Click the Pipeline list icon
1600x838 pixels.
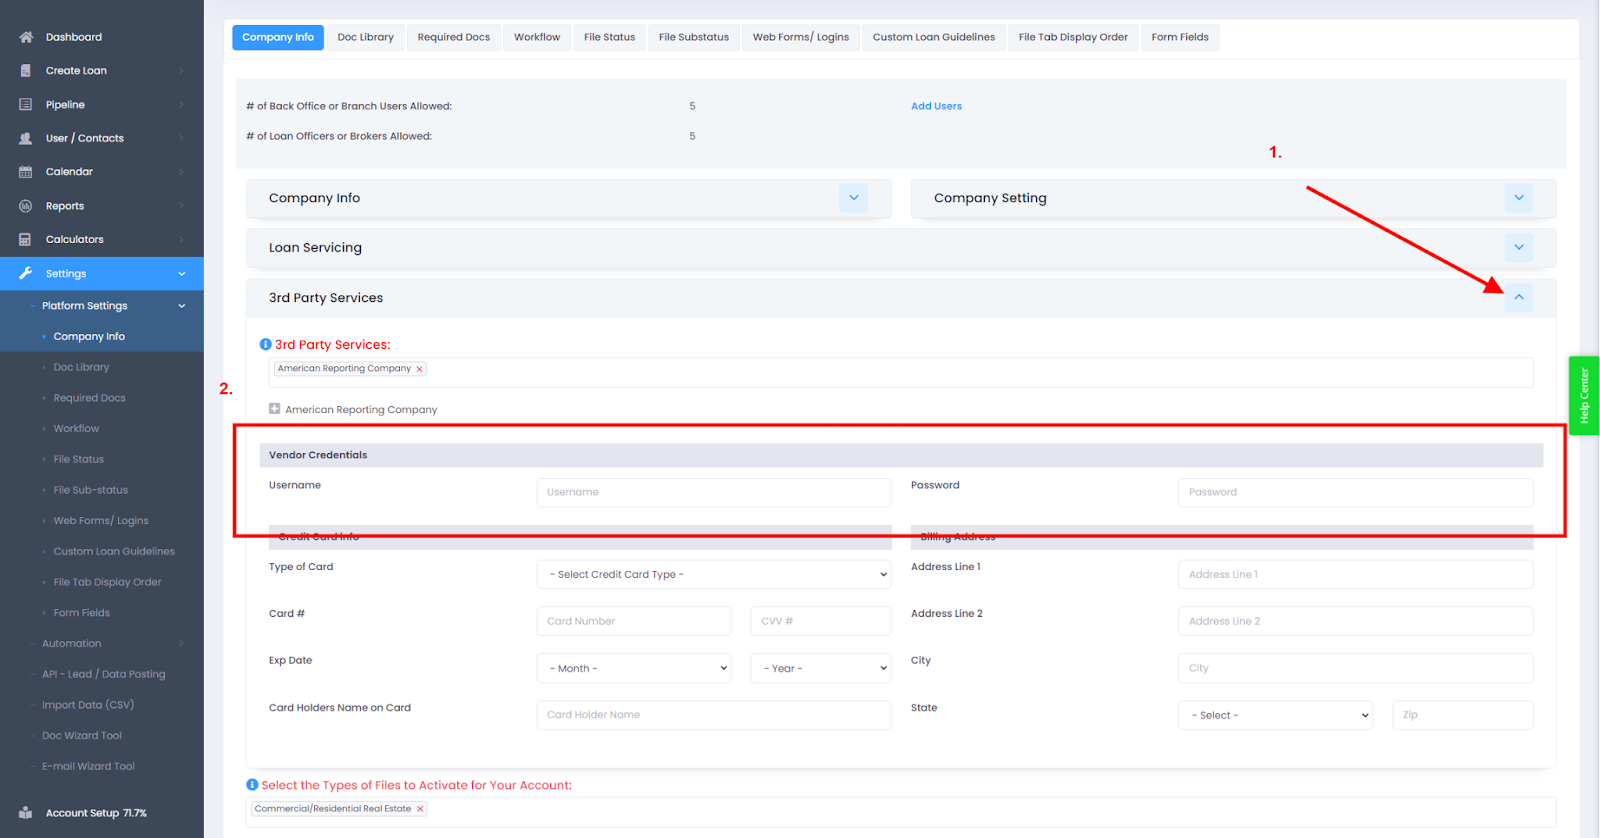[x=26, y=105]
